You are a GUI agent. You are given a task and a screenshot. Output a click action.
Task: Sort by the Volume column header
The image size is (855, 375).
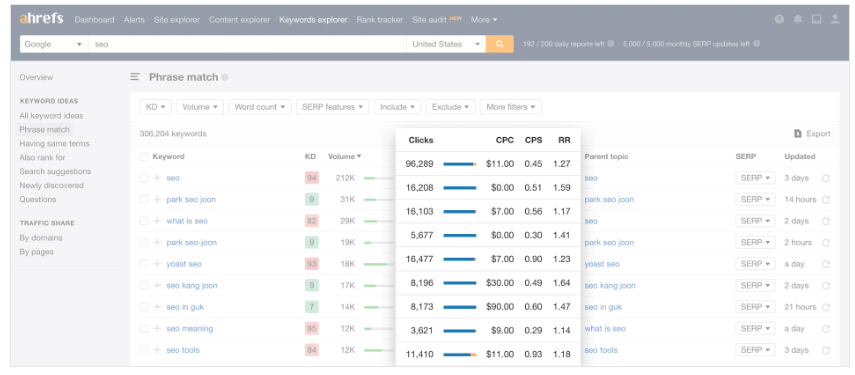click(345, 156)
